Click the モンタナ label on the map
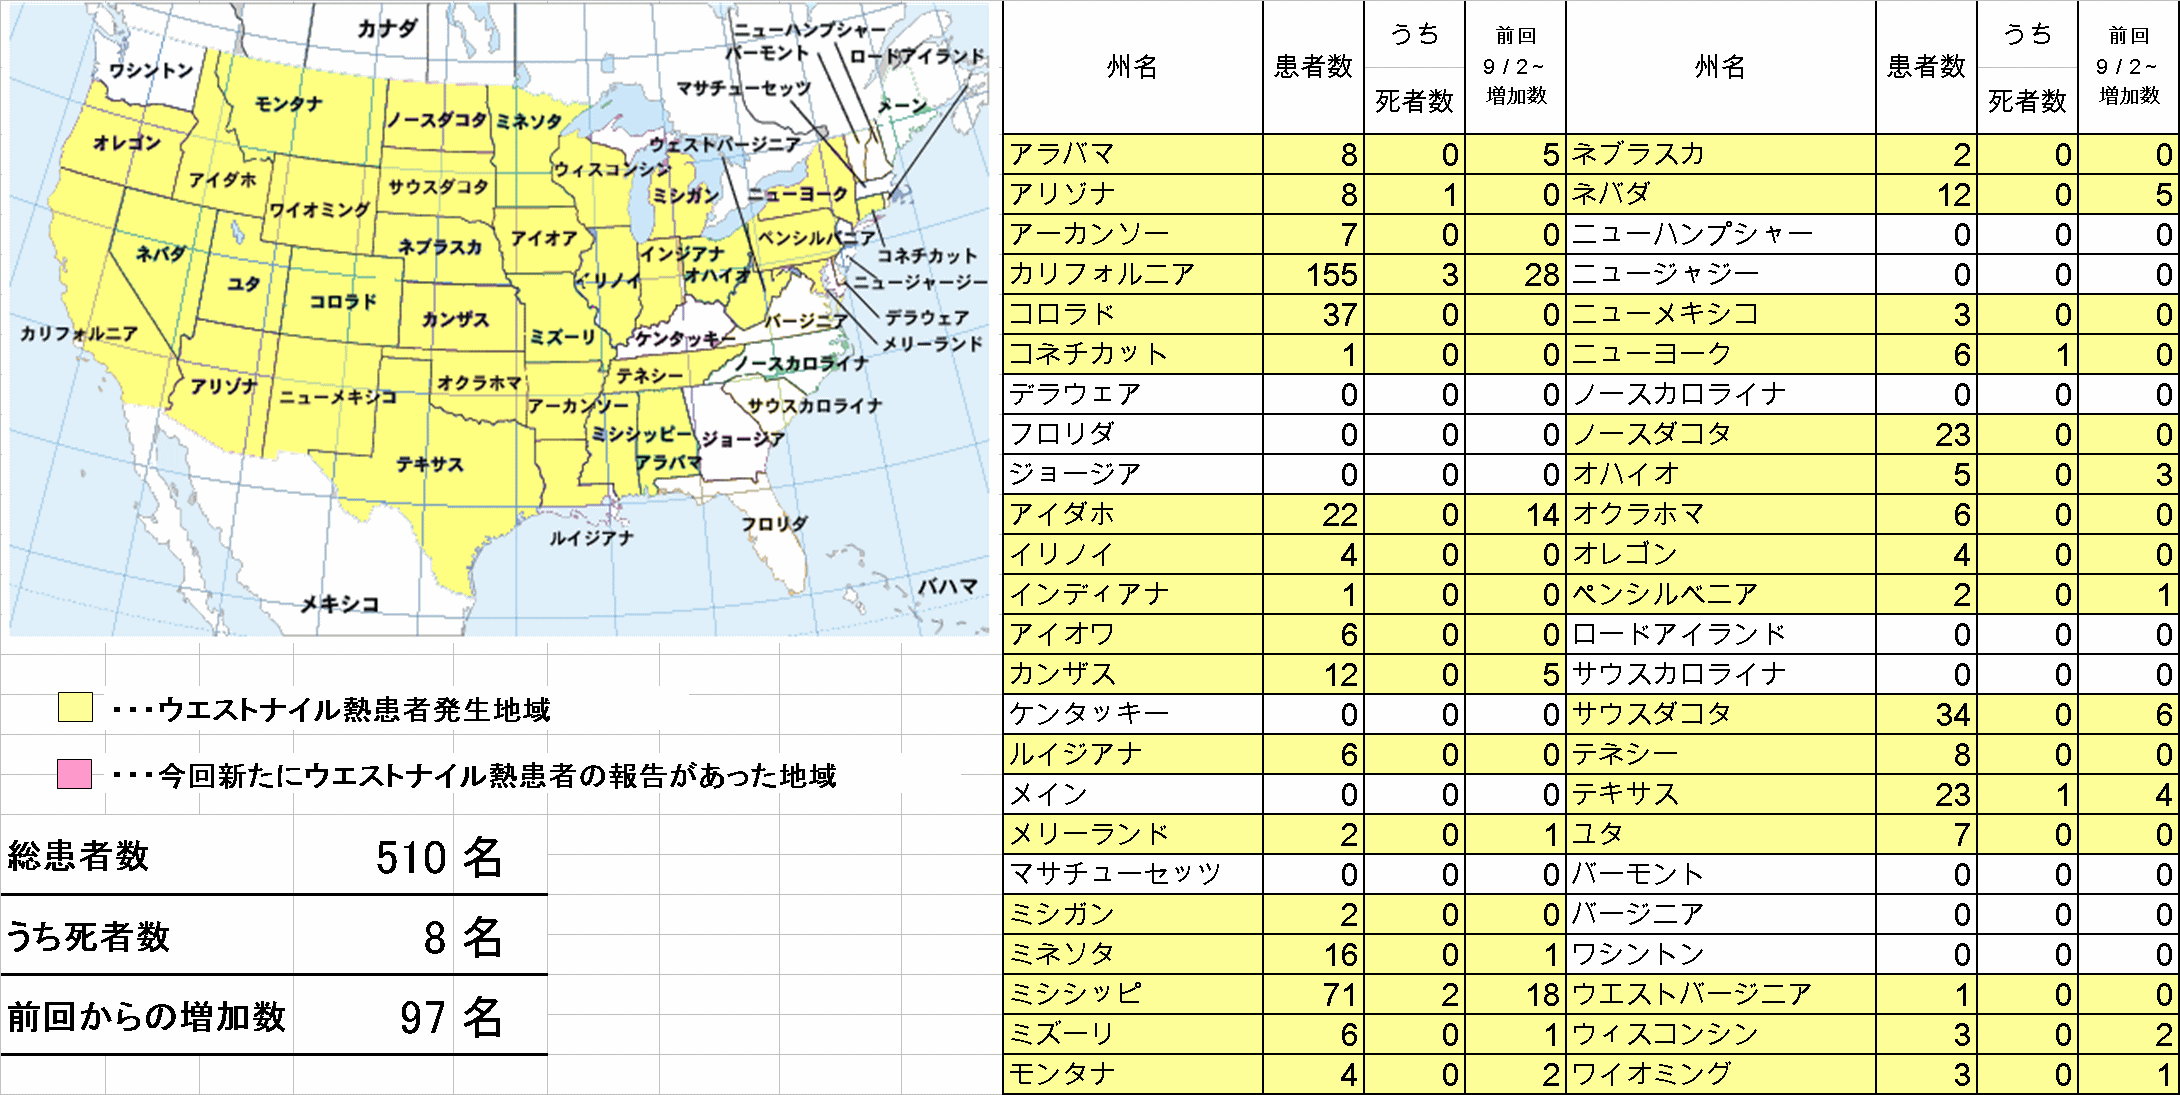The height and width of the screenshot is (1095, 2180). pyautogui.click(x=288, y=103)
